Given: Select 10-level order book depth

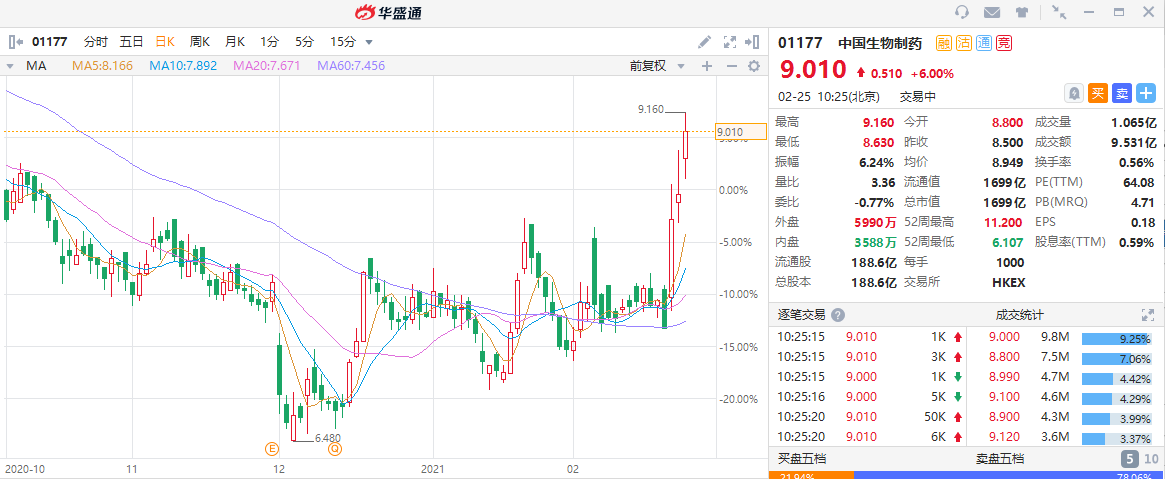Looking at the screenshot, I should tap(1151, 458).
